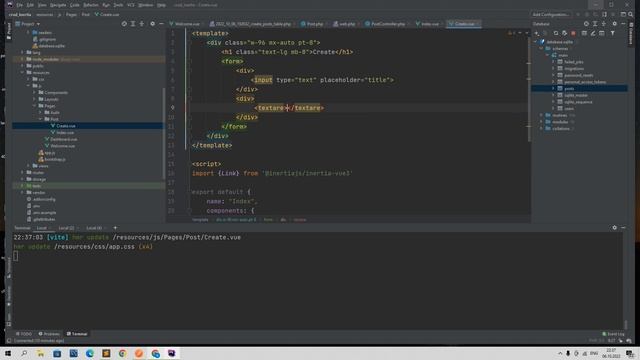The width and height of the screenshot is (640, 360).
Task: Select Dashboard.vue in Project tree
Action: [x=64, y=139]
